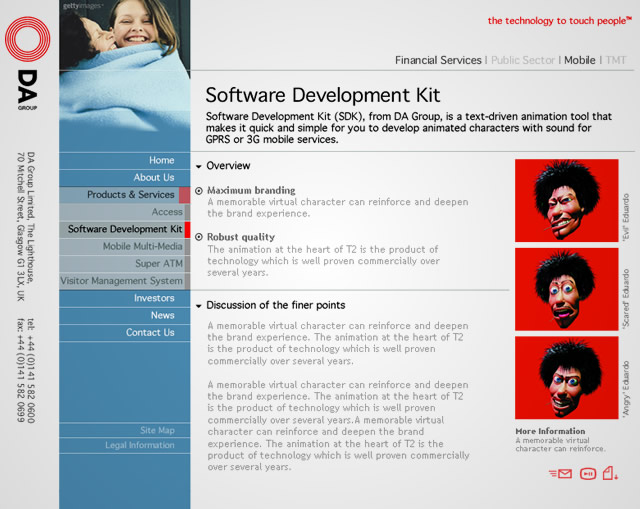Open the Site Map link
Viewport: 640px width, 509px height.
coord(124,430)
